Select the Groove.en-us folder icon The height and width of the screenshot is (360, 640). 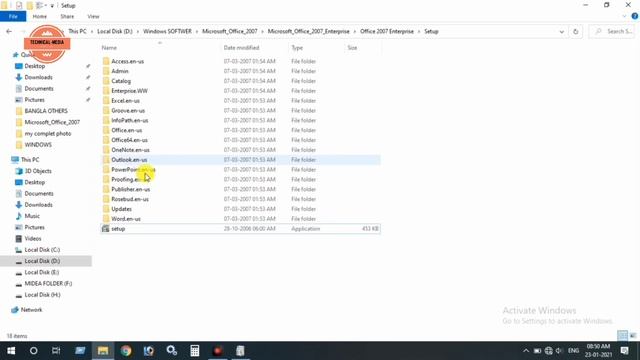pos(106,111)
